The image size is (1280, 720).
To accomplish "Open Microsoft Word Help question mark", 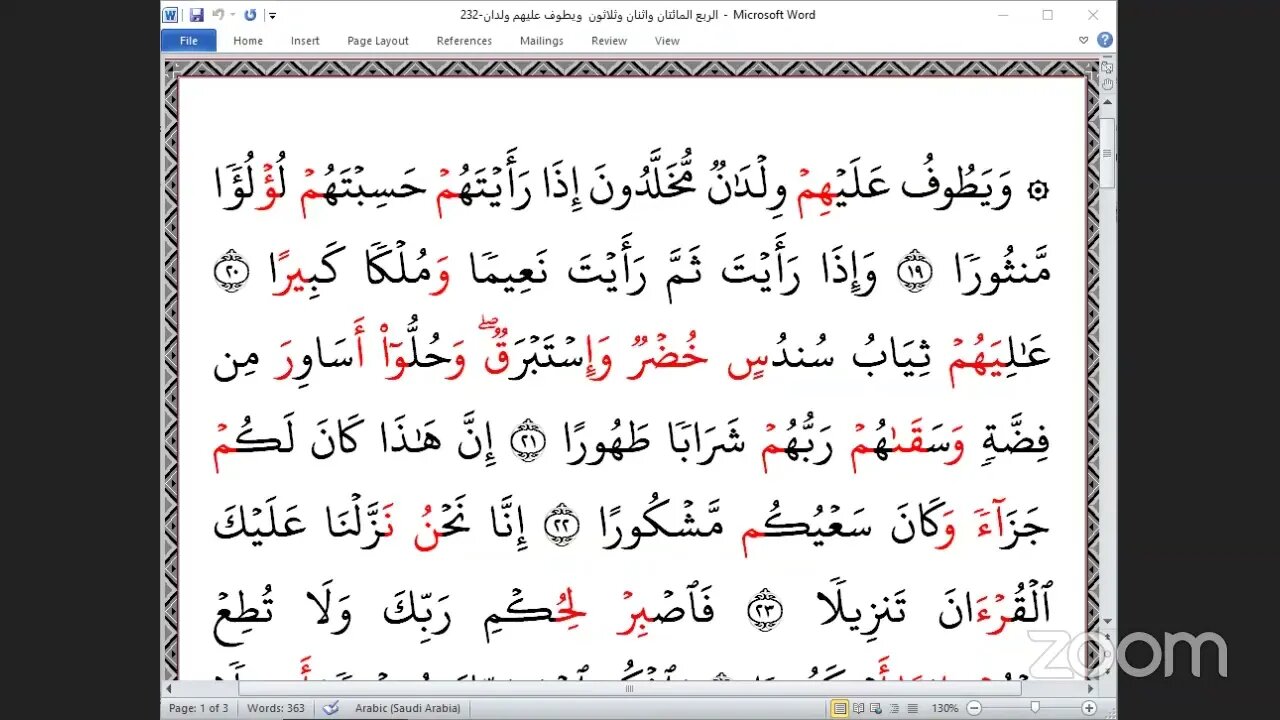I will 1105,40.
